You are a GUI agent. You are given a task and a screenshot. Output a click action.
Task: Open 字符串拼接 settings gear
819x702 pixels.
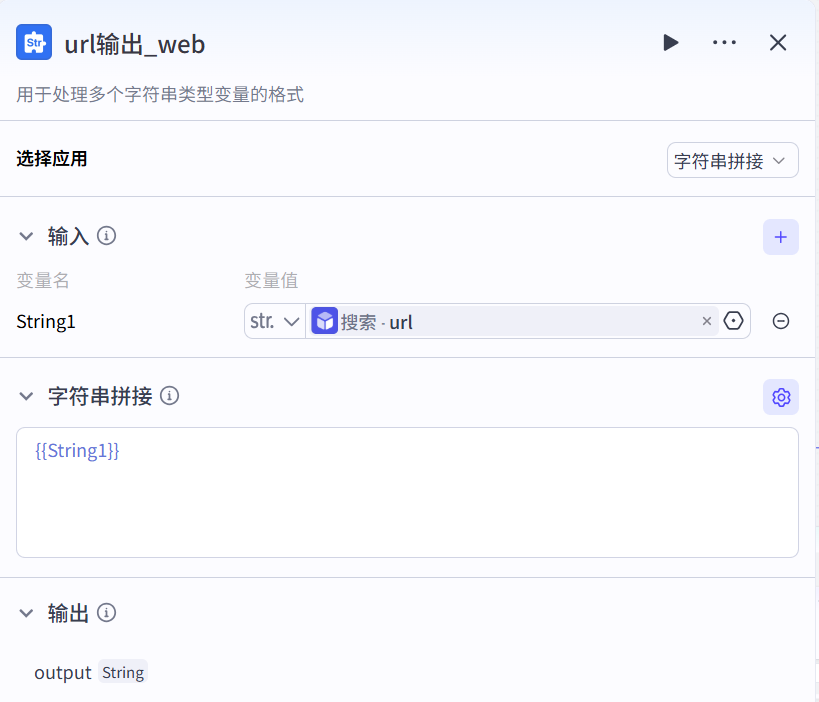click(781, 397)
